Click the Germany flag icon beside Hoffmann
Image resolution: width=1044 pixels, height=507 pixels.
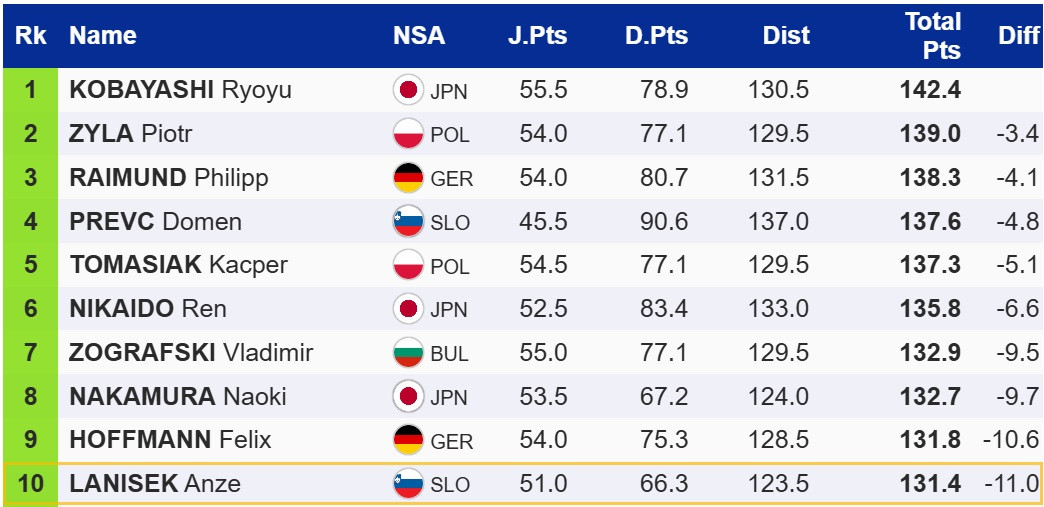click(407, 440)
